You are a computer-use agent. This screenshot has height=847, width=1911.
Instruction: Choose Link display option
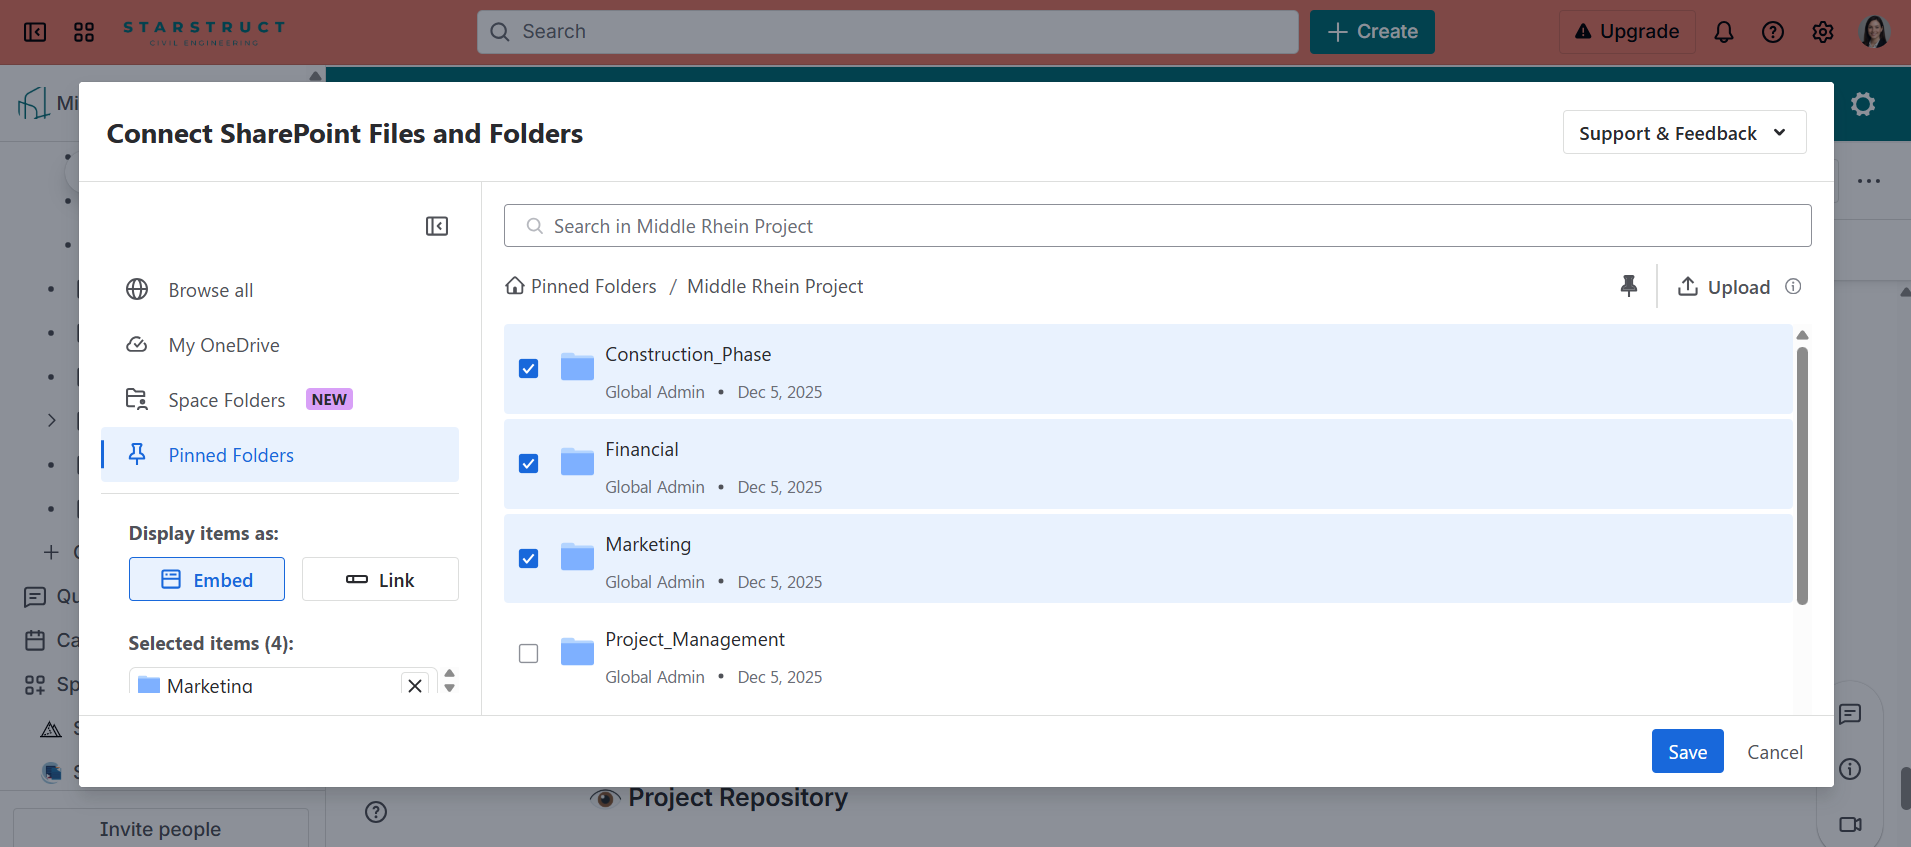[x=380, y=580]
